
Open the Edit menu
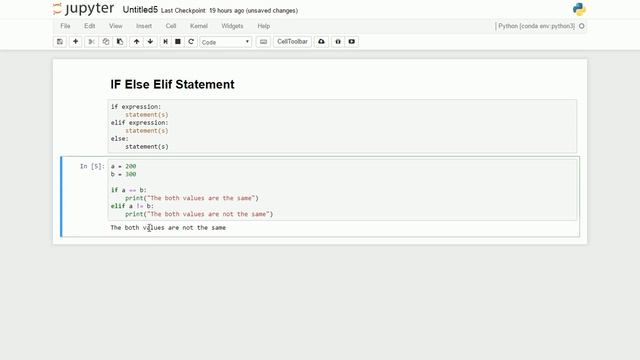[x=89, y=26]
